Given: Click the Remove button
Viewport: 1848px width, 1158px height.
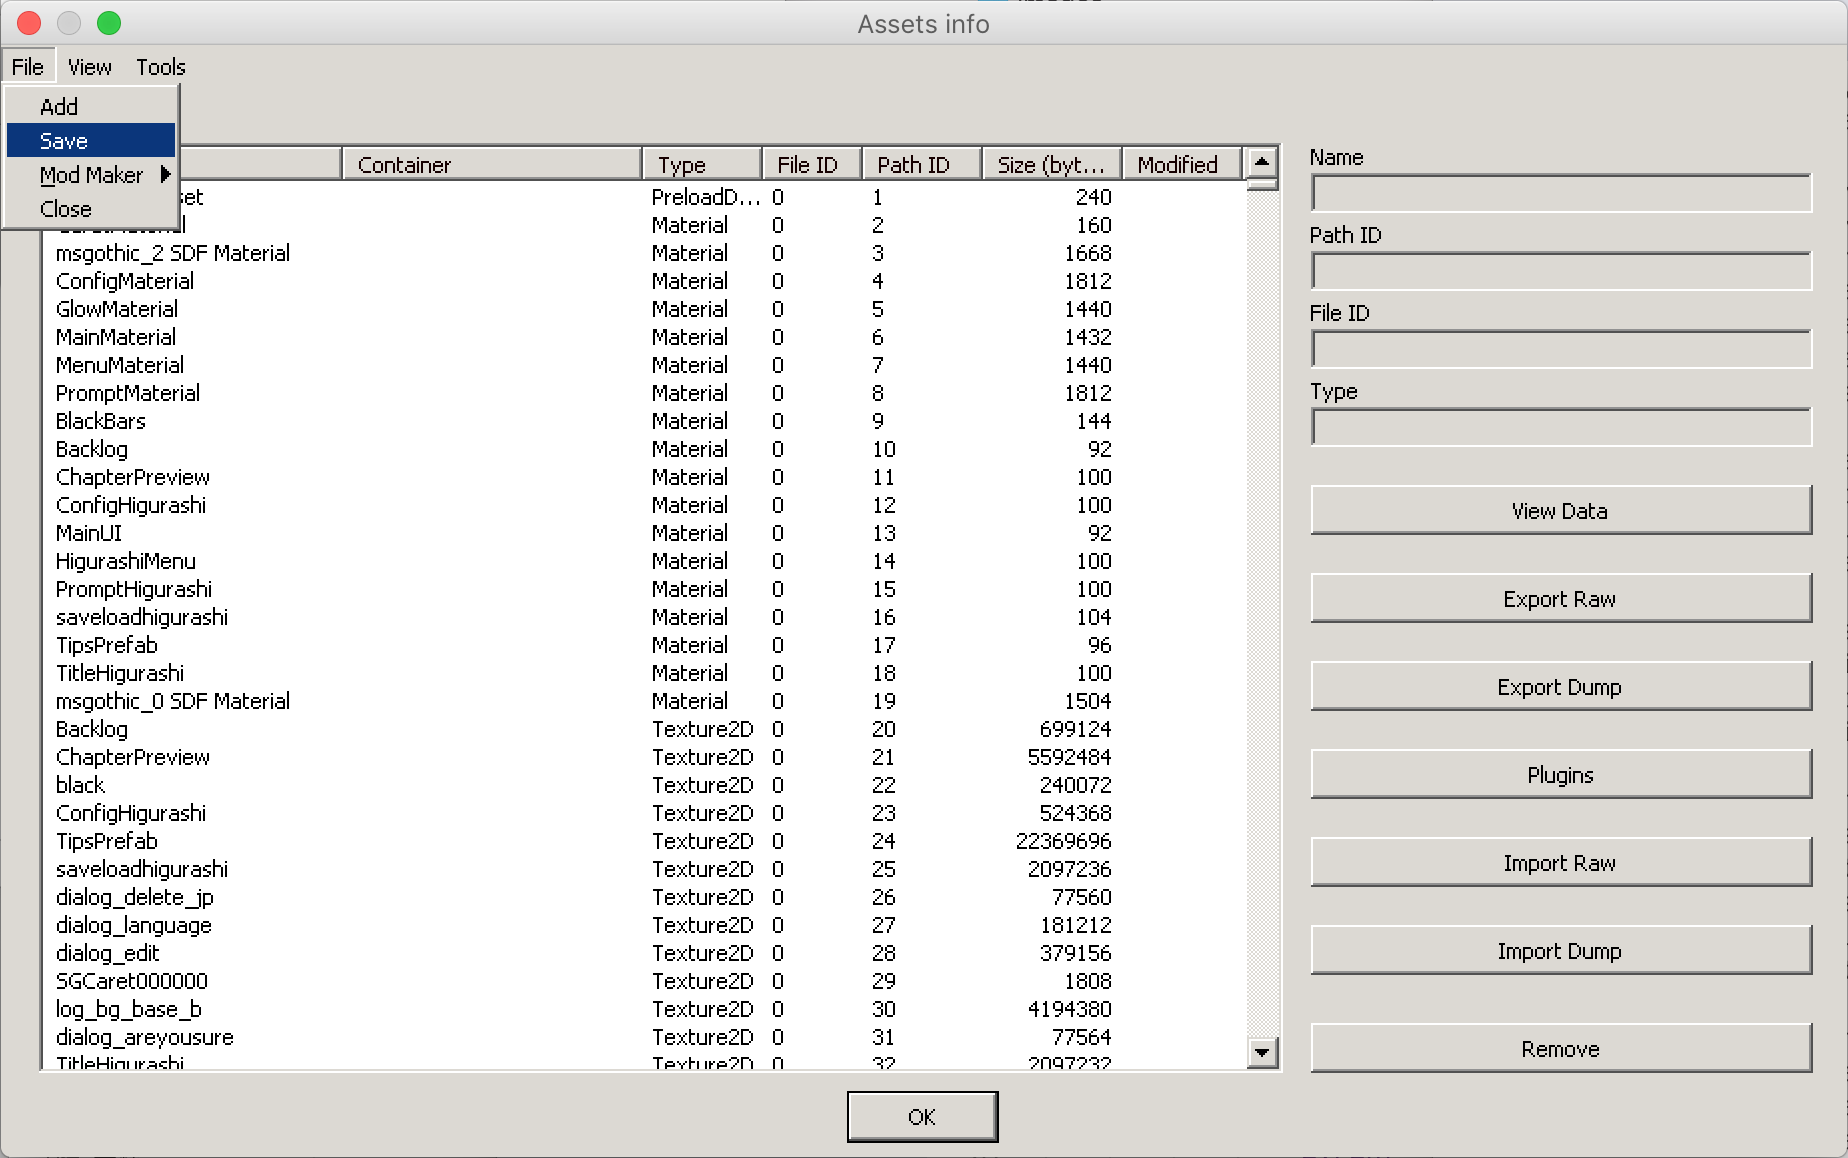Looking at the screenshot, I should 1560,1049.
